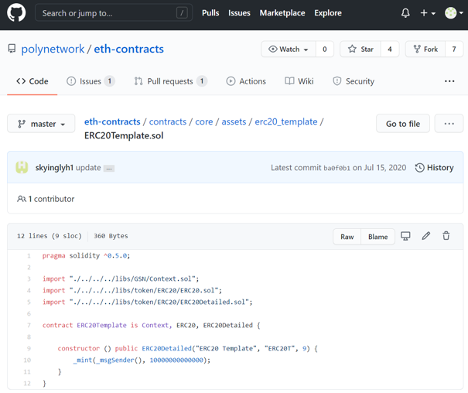
Task: Switch to the Pull requests tab
Action: [171, 81]
